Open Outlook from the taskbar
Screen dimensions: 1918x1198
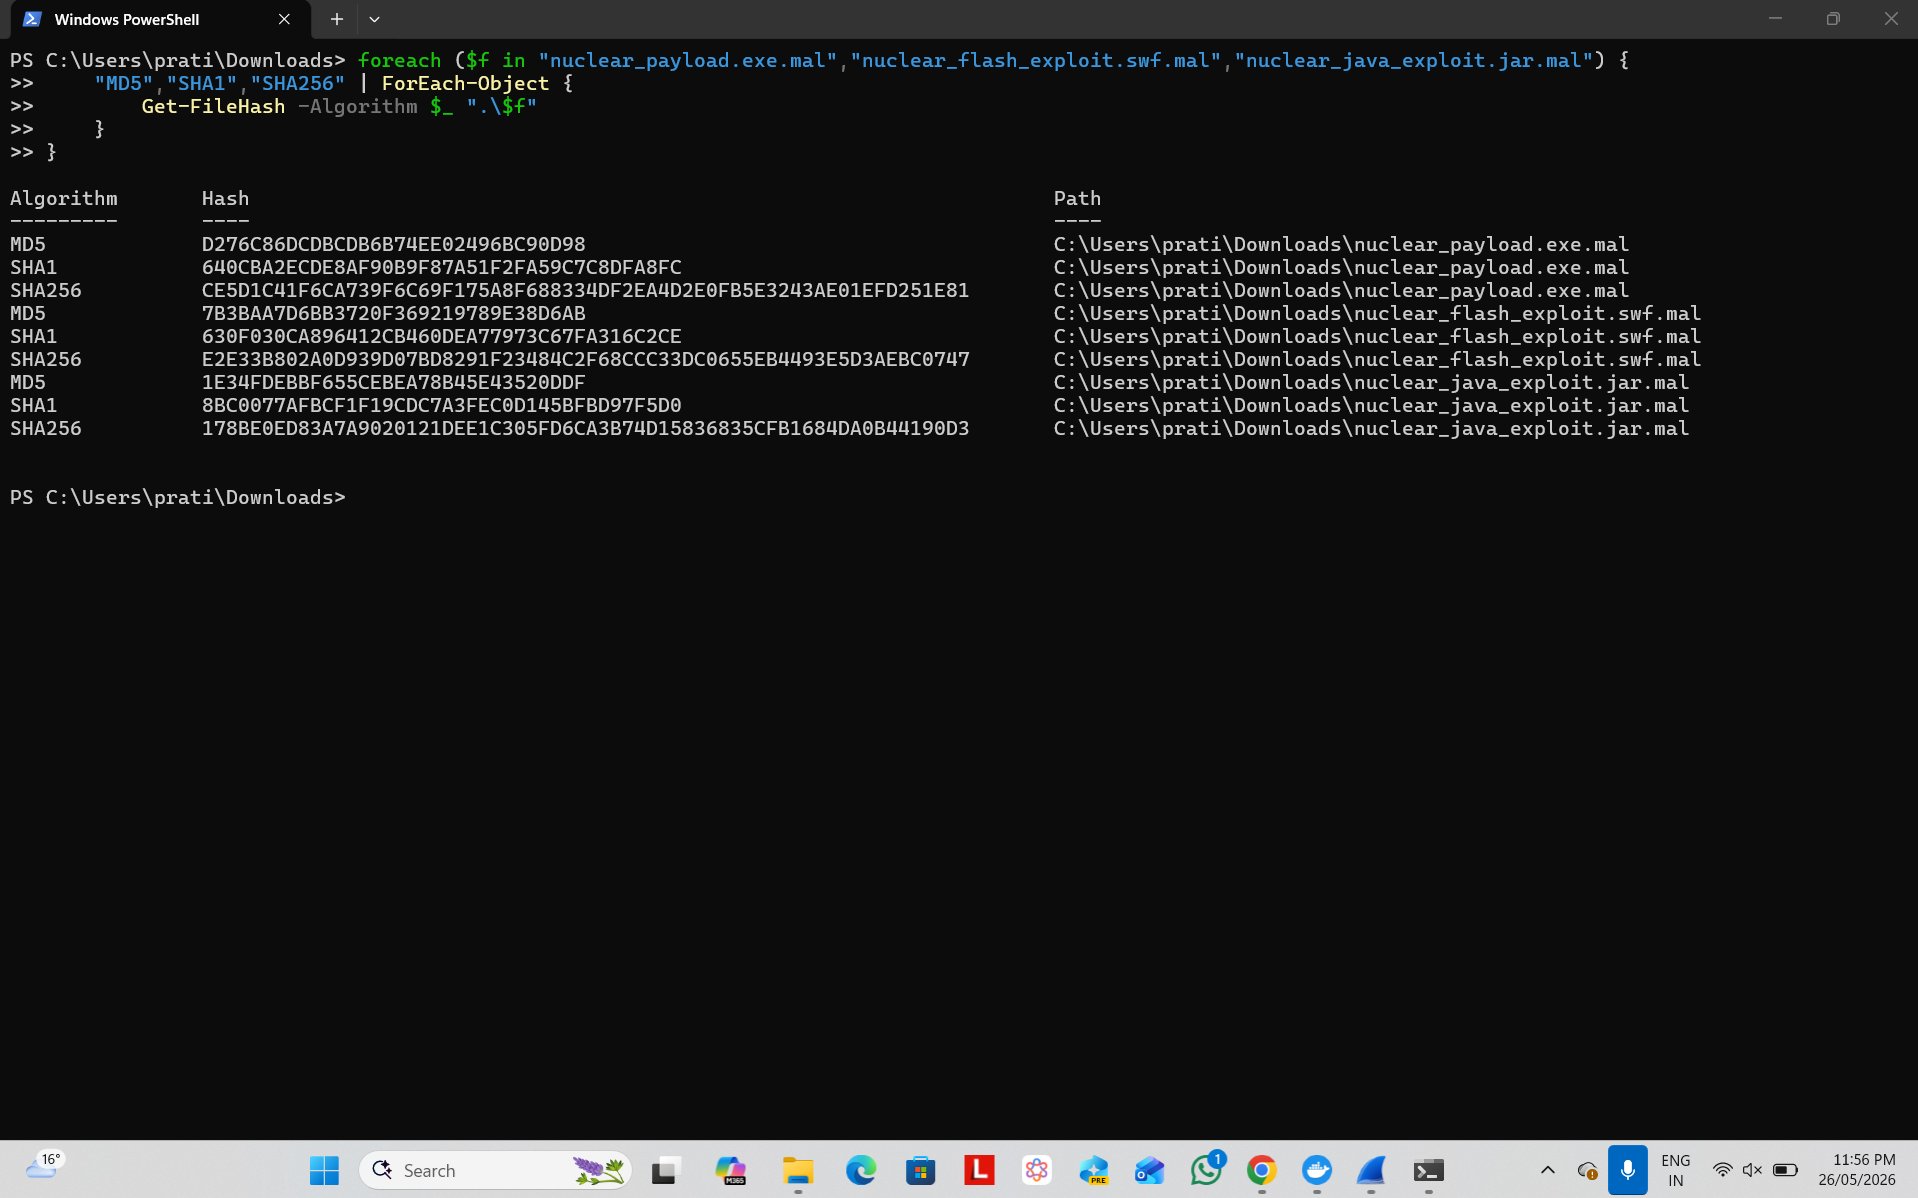(1149, 1170)
